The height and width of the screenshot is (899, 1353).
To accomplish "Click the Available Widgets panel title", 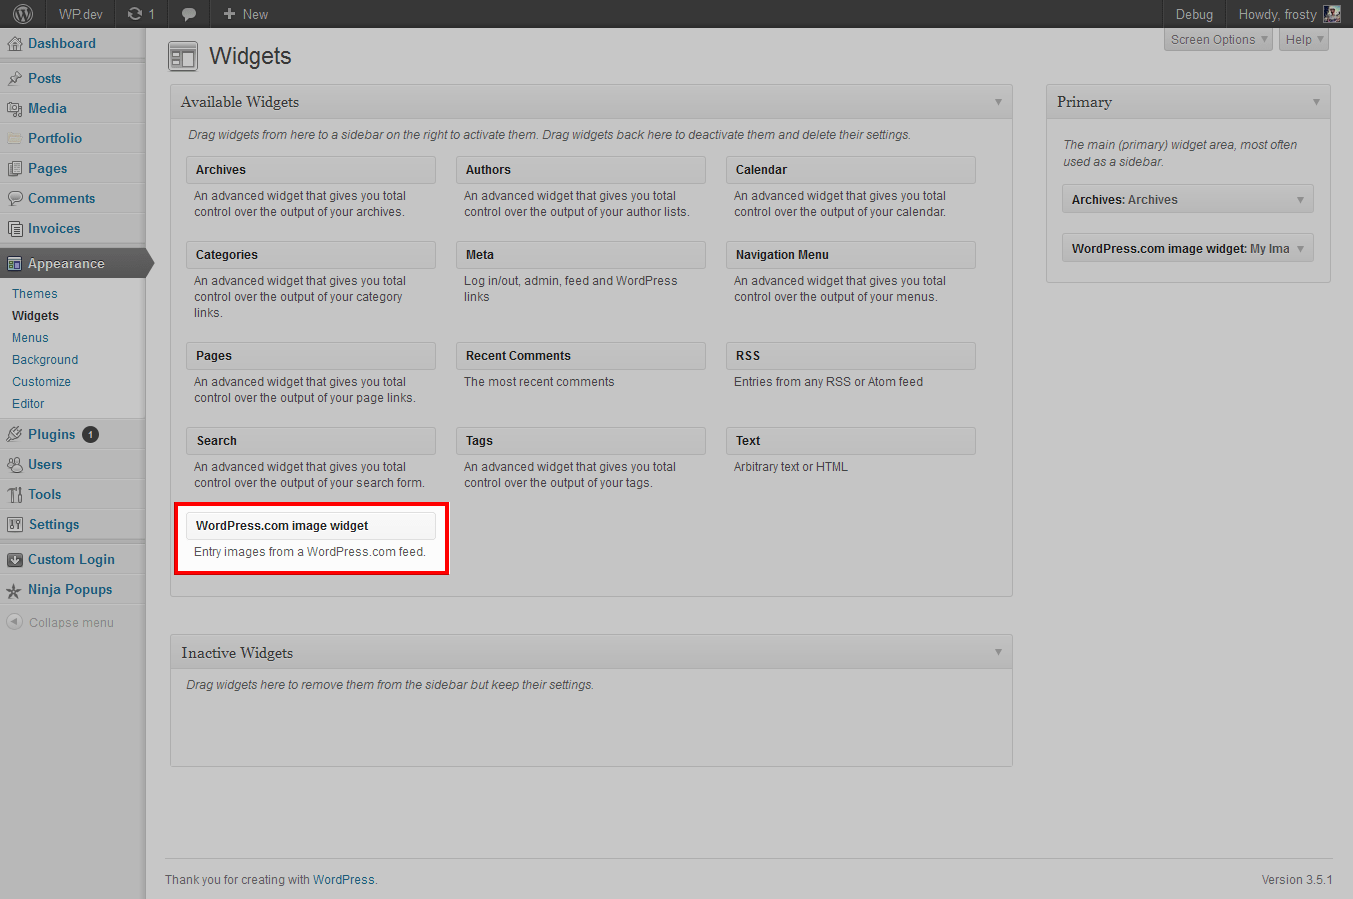I will pos(240,102).
